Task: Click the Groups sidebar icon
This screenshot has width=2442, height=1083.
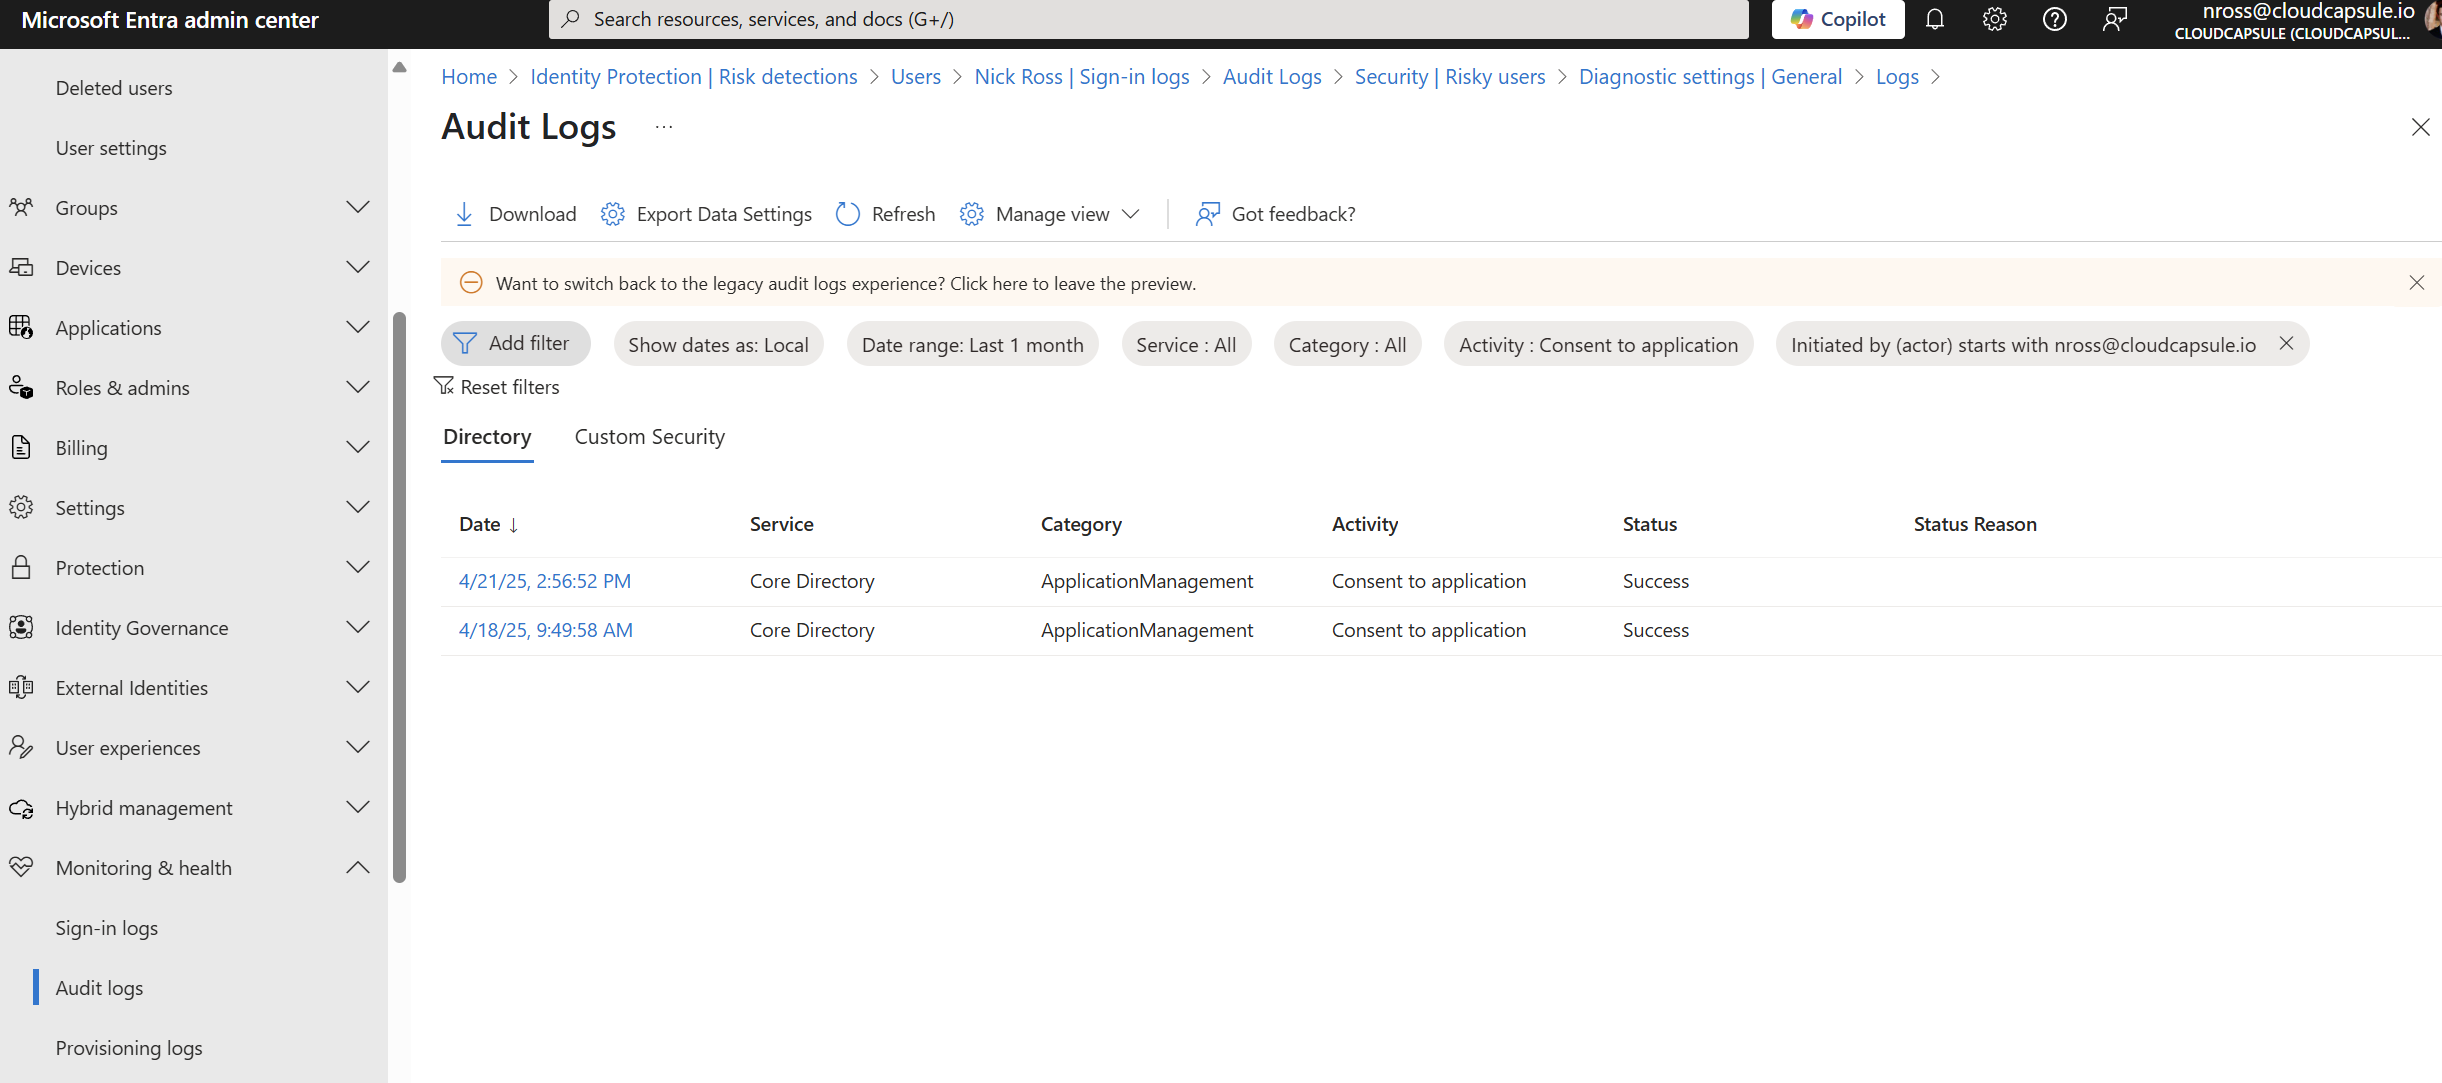Action: [21, 208]
